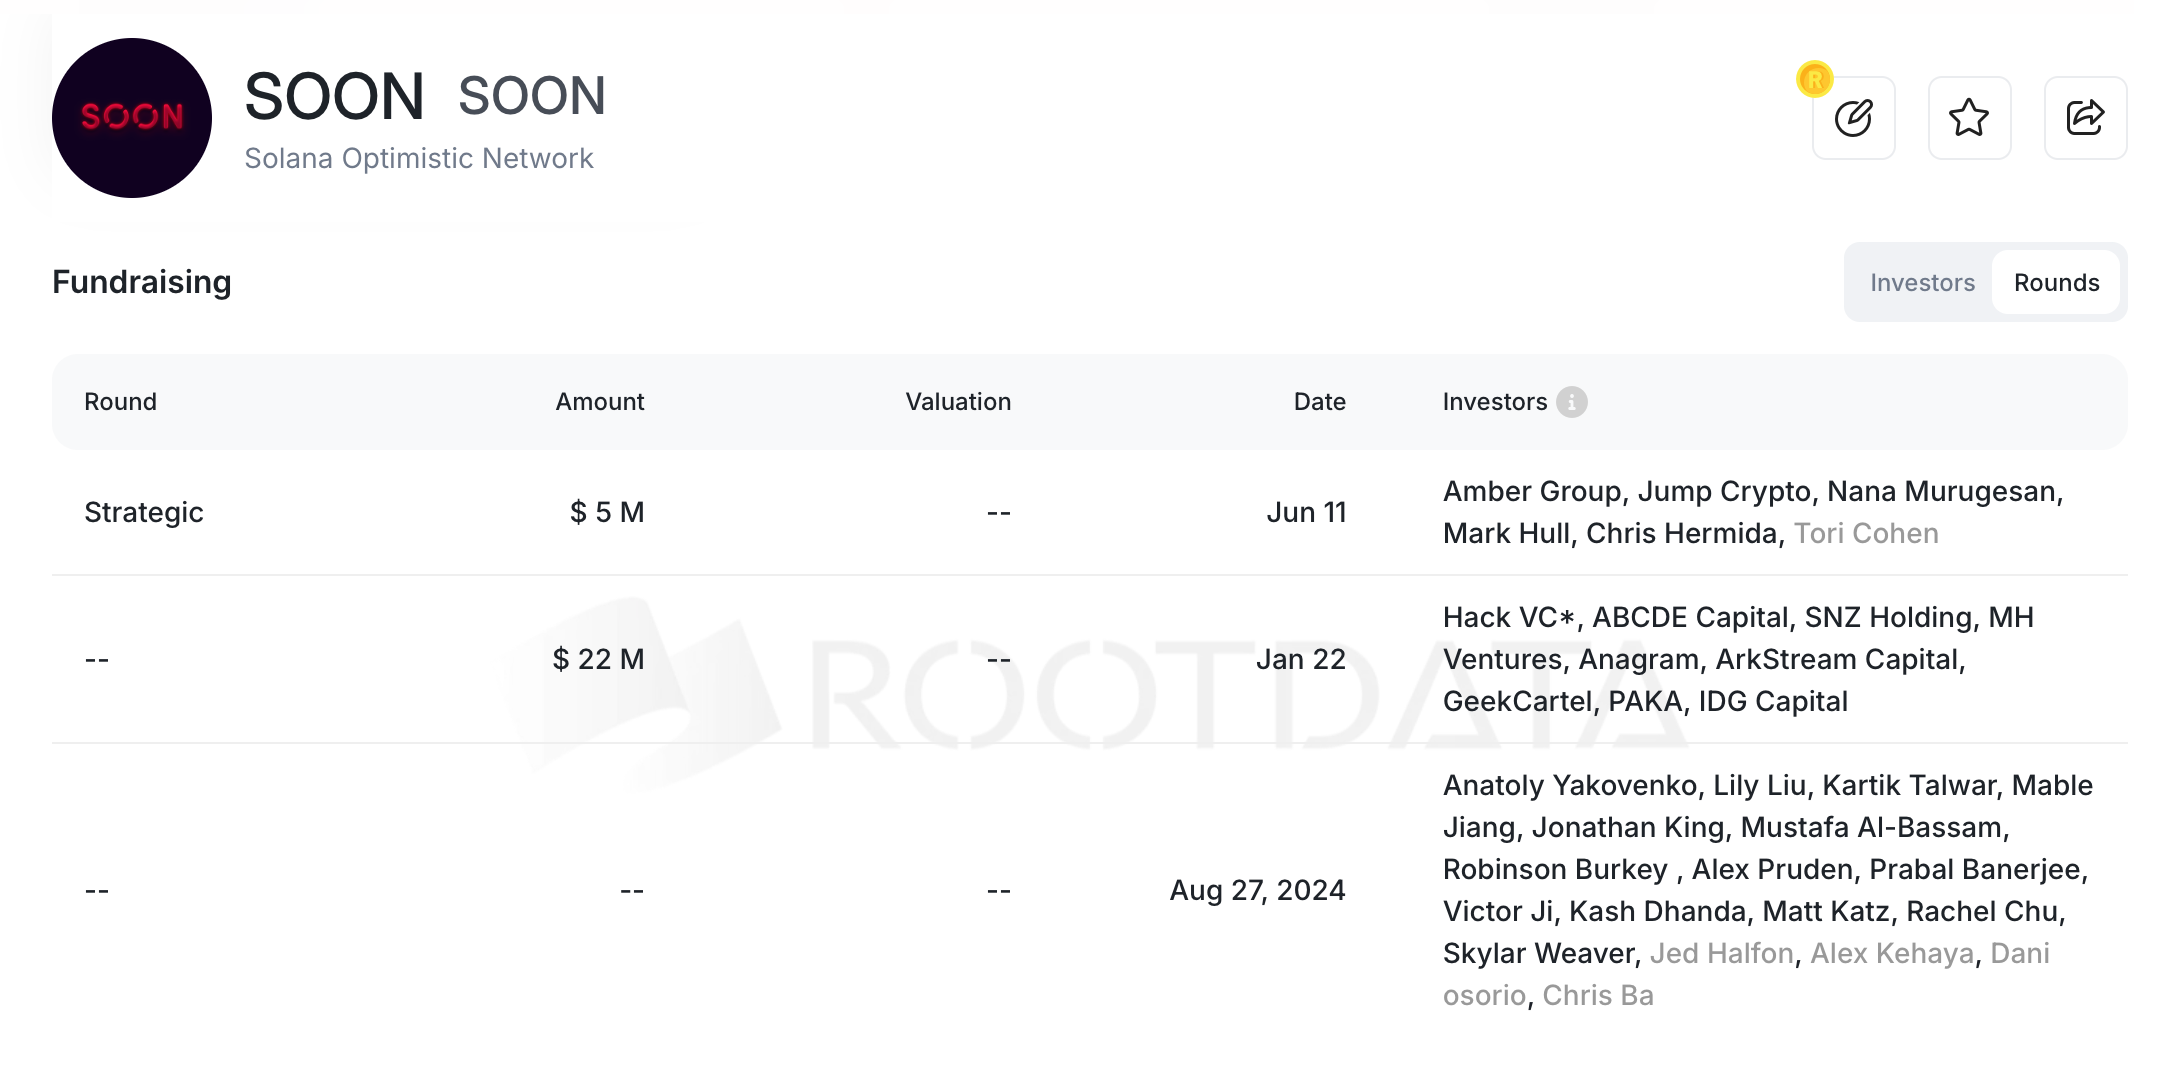Click the IDG Capital link
2160x1074 pixels.
1772,702
